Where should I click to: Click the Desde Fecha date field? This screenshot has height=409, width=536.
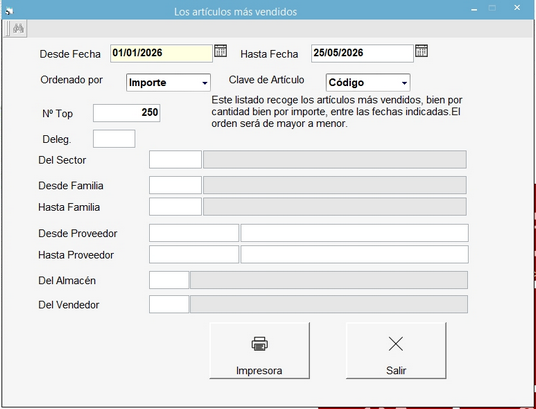[161, 53]
